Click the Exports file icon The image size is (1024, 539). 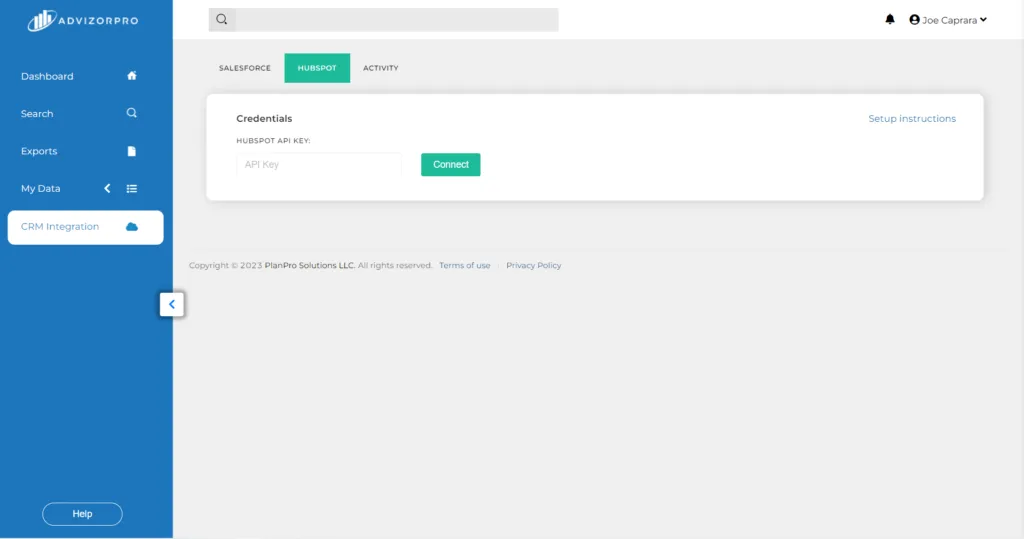[132, 151]
